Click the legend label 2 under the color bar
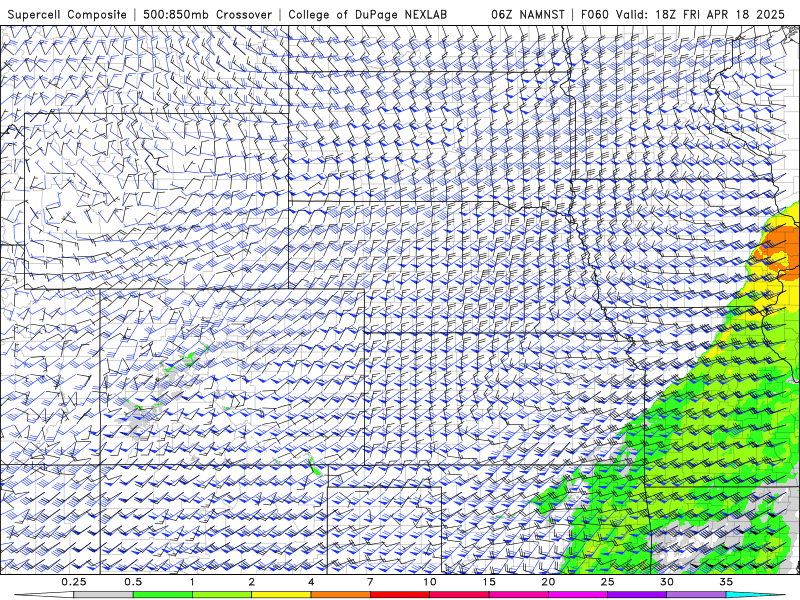The height and width of the screenshot is (600, 800). pyautogui.click(x=252, y=582)
